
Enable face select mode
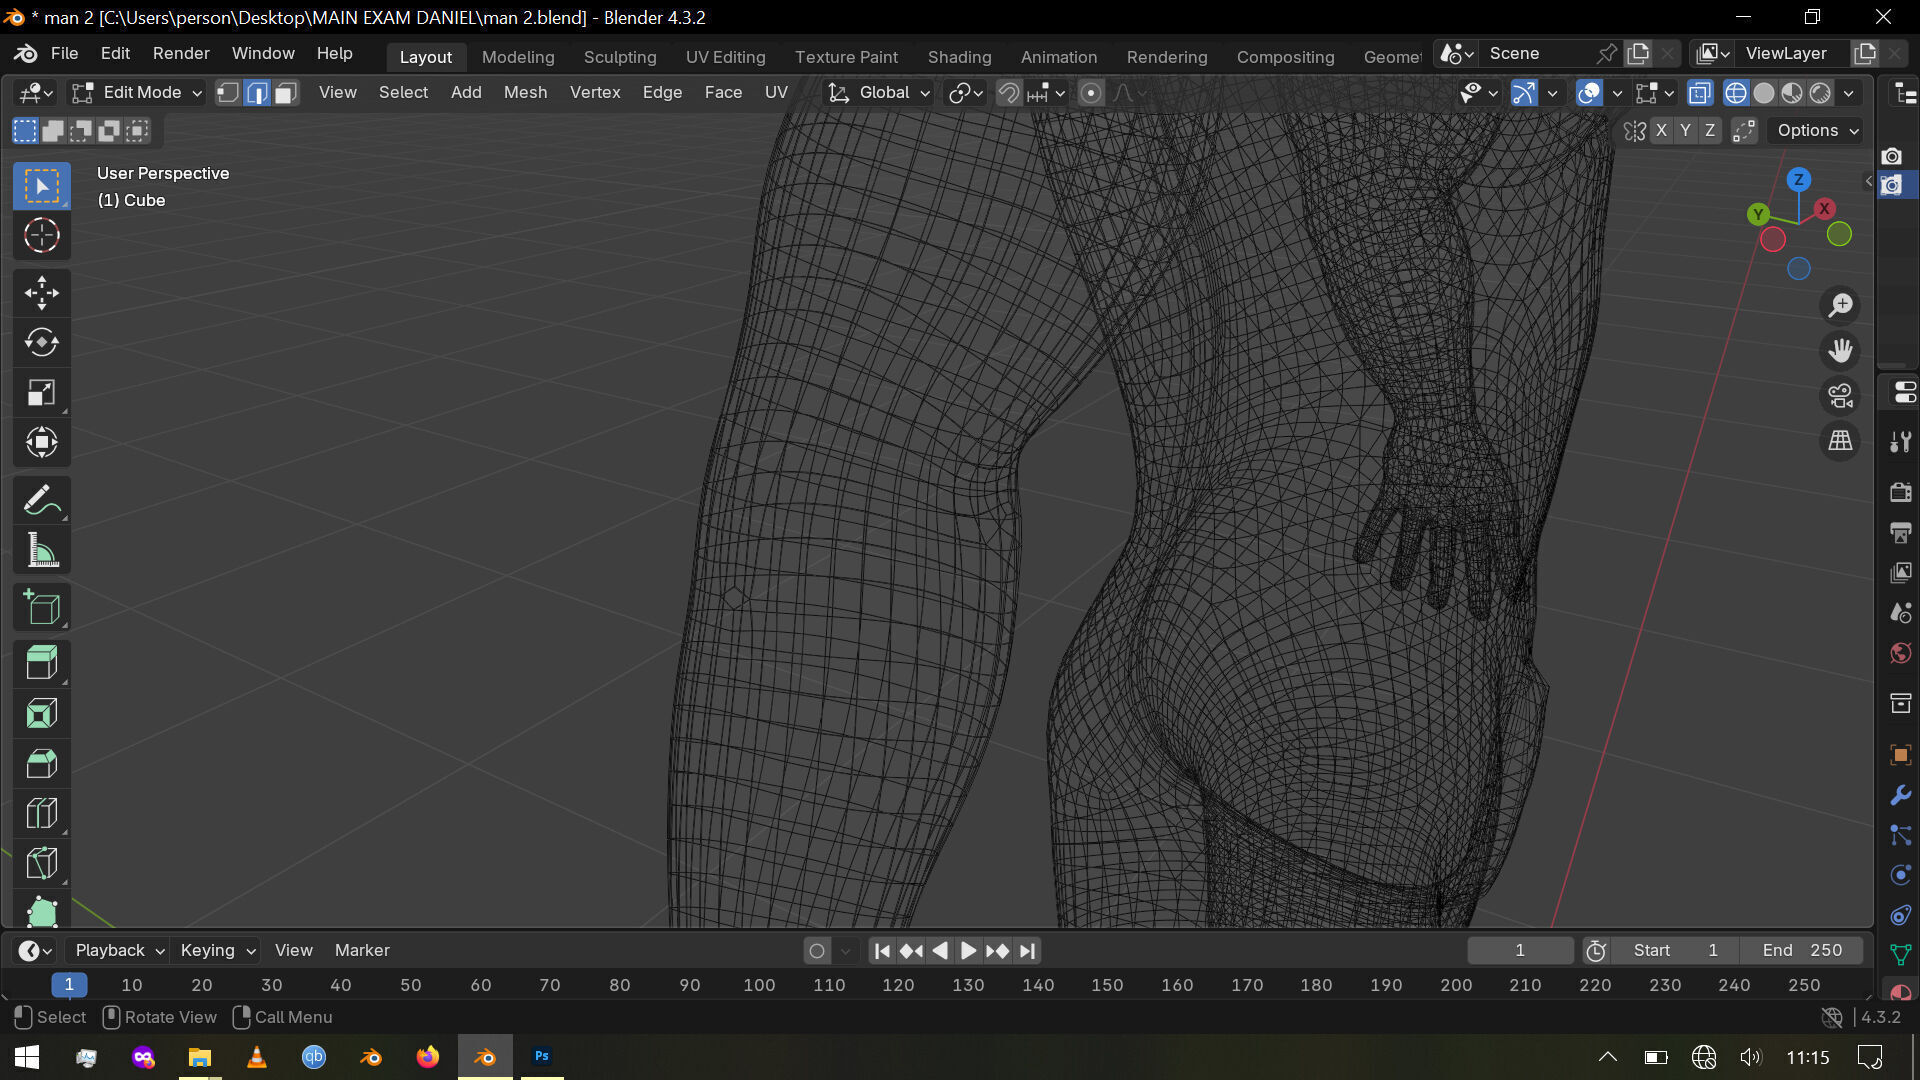point(286,93)
